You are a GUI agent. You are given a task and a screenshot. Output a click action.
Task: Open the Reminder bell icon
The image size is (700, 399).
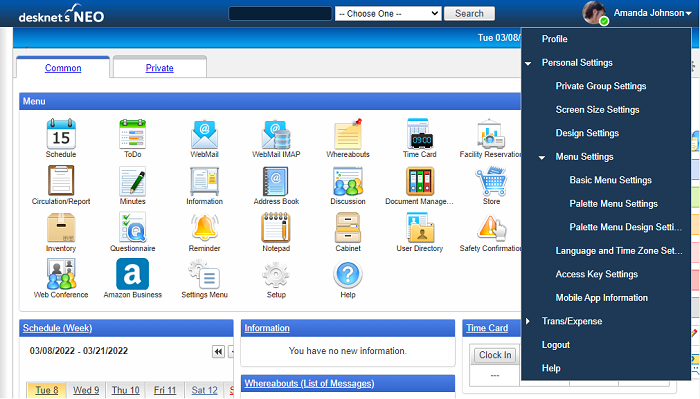click(x=204, y=227)
